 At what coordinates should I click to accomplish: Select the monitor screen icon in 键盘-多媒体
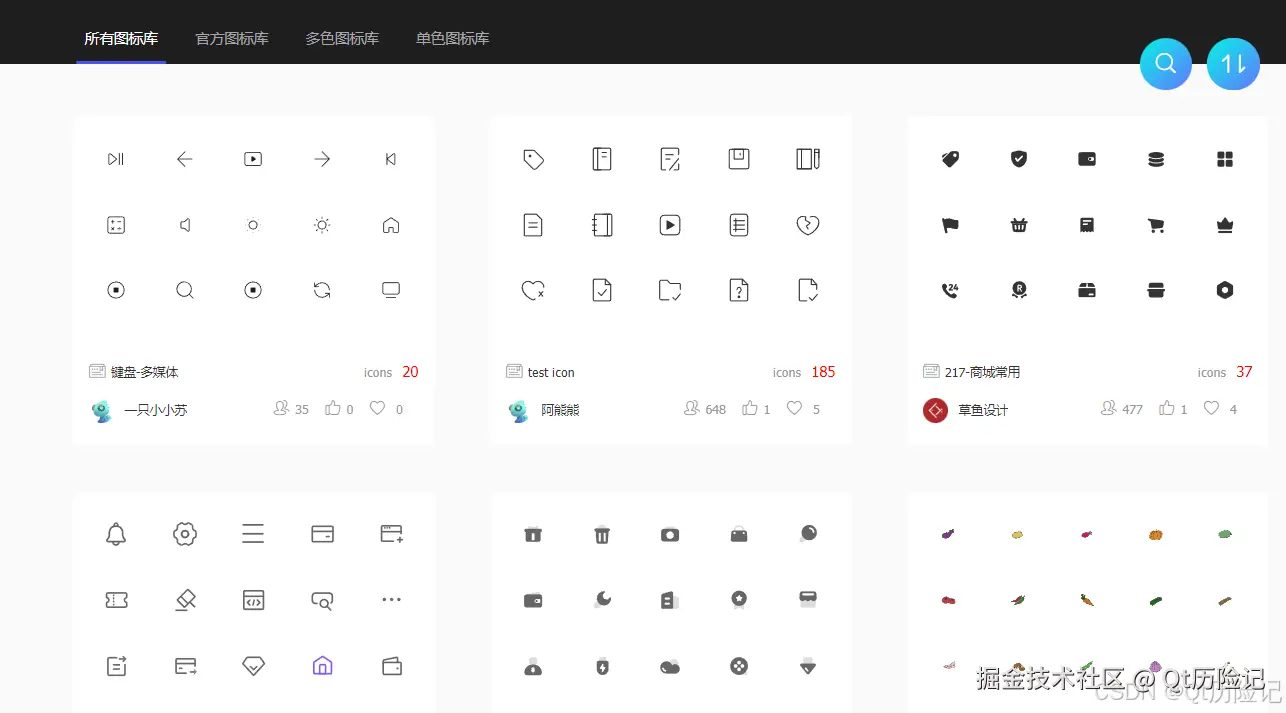pyautogui.click(x=391, y=290)
